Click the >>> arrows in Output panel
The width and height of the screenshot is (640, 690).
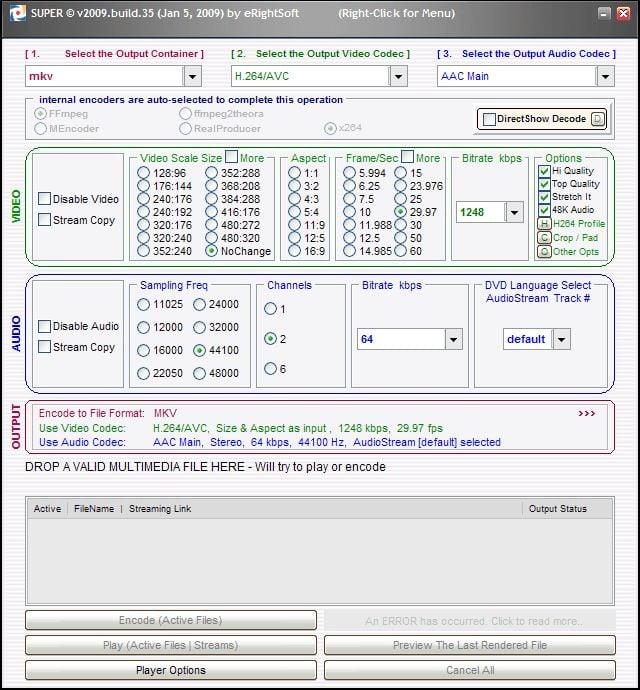(x=587, y=413)
